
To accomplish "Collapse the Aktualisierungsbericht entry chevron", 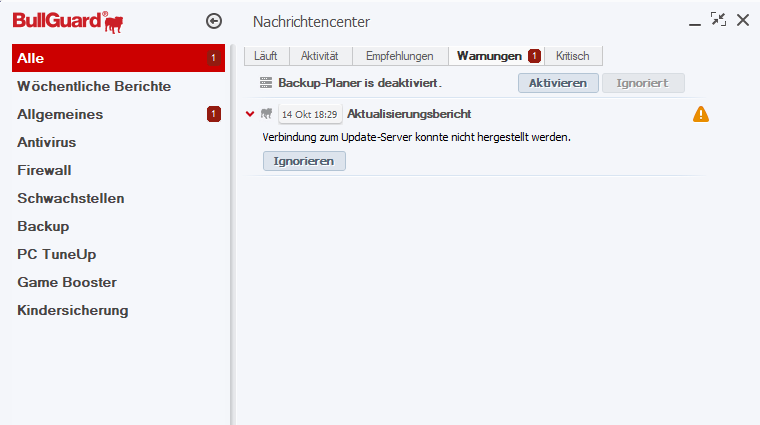I will pos(250,114).
